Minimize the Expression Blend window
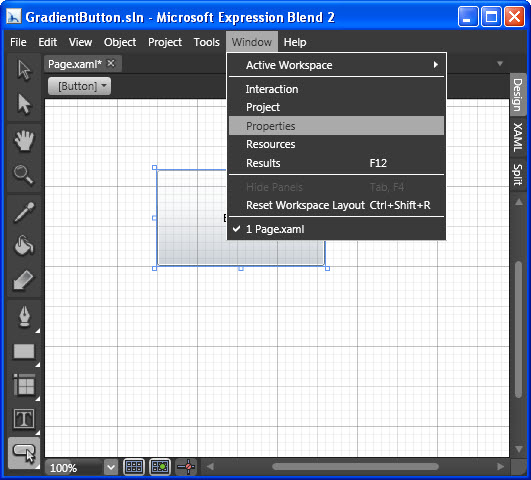The image size is (531, 480). (x=468, y=16)
